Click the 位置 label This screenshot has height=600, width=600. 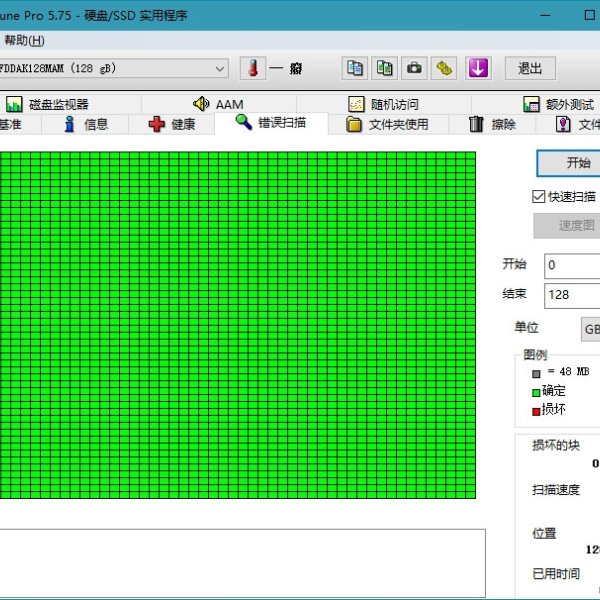(x=544, y=533)
